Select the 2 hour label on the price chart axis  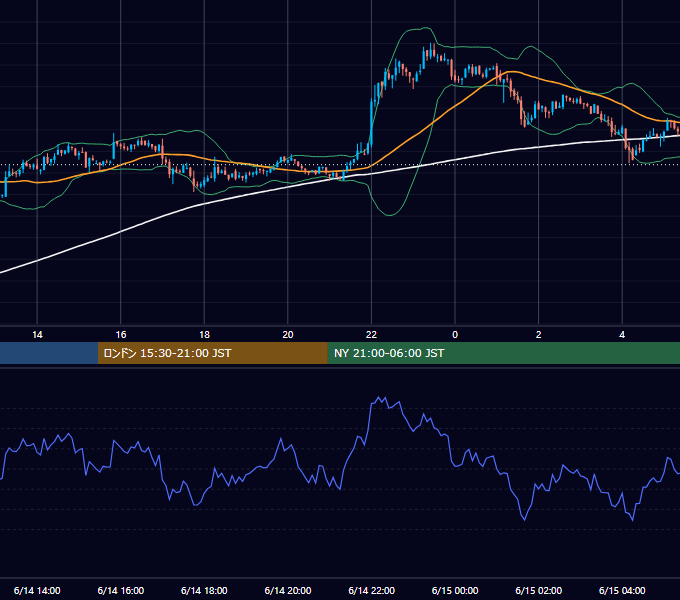[539, 335]
